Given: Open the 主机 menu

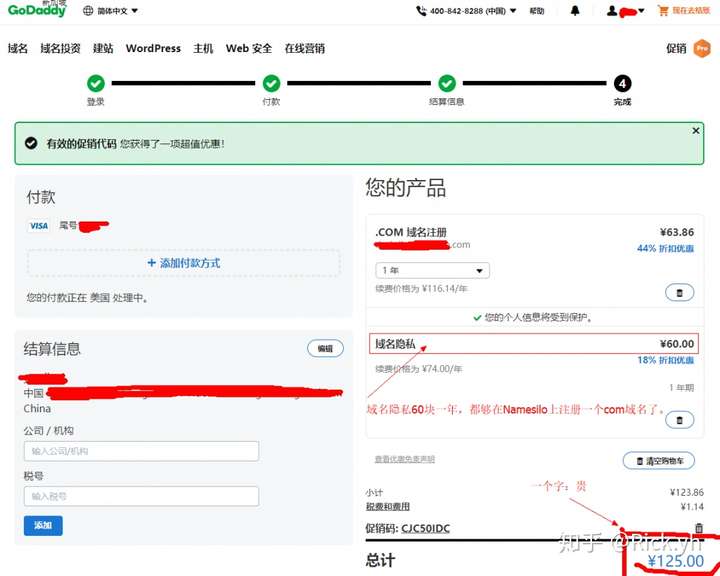Looking at the screenshot, I should coord(203,48).
